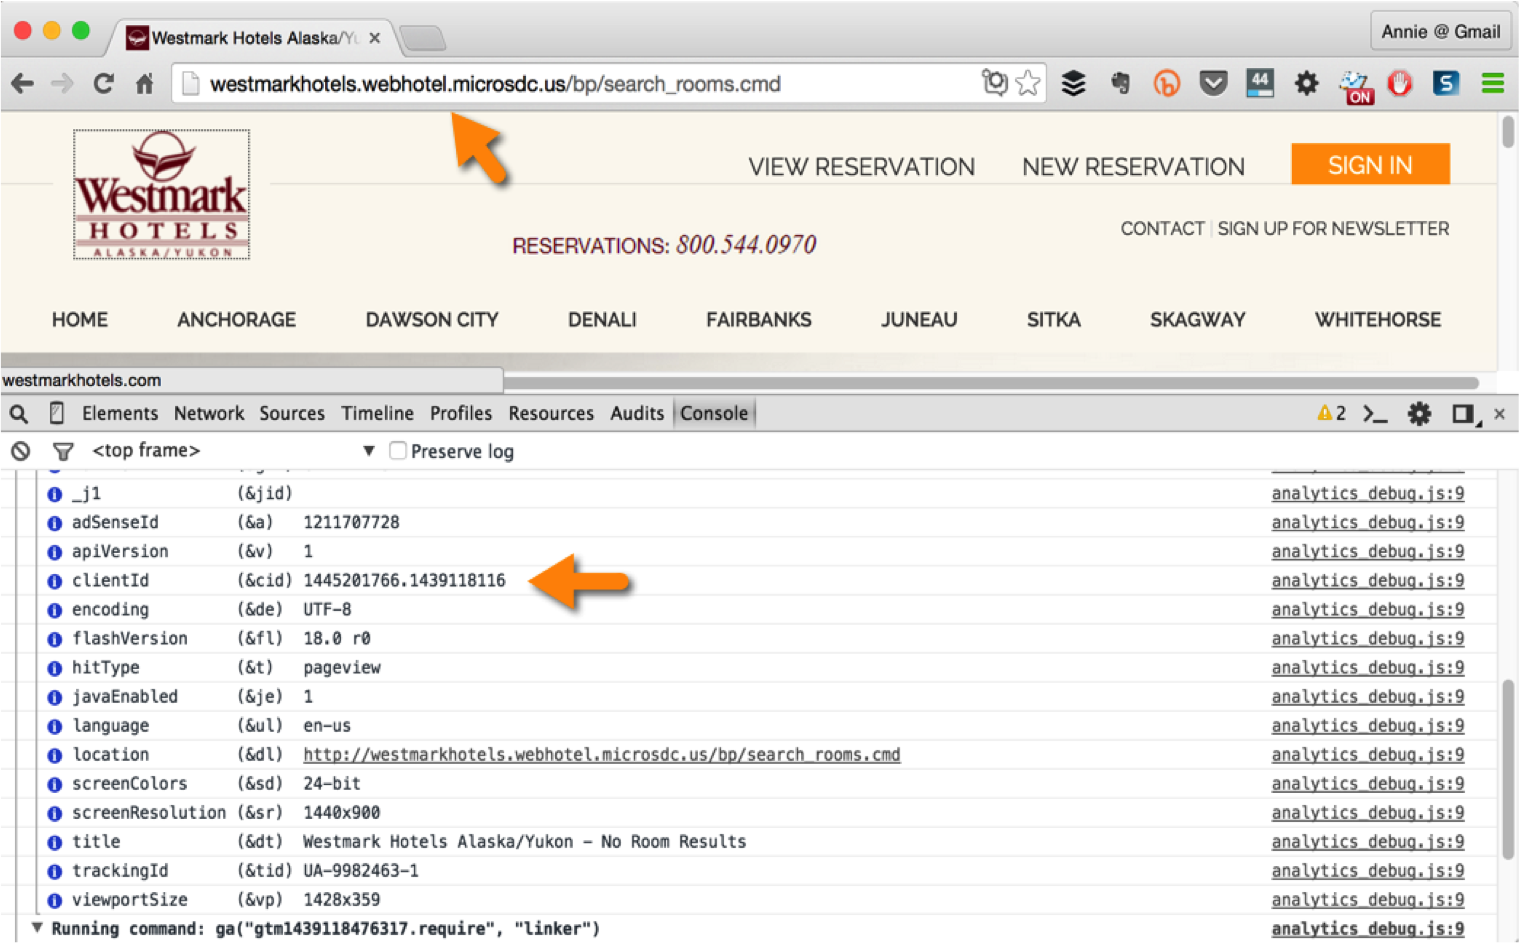
Task: Click the CONTACT link
Action: [x=1162, y=228]
